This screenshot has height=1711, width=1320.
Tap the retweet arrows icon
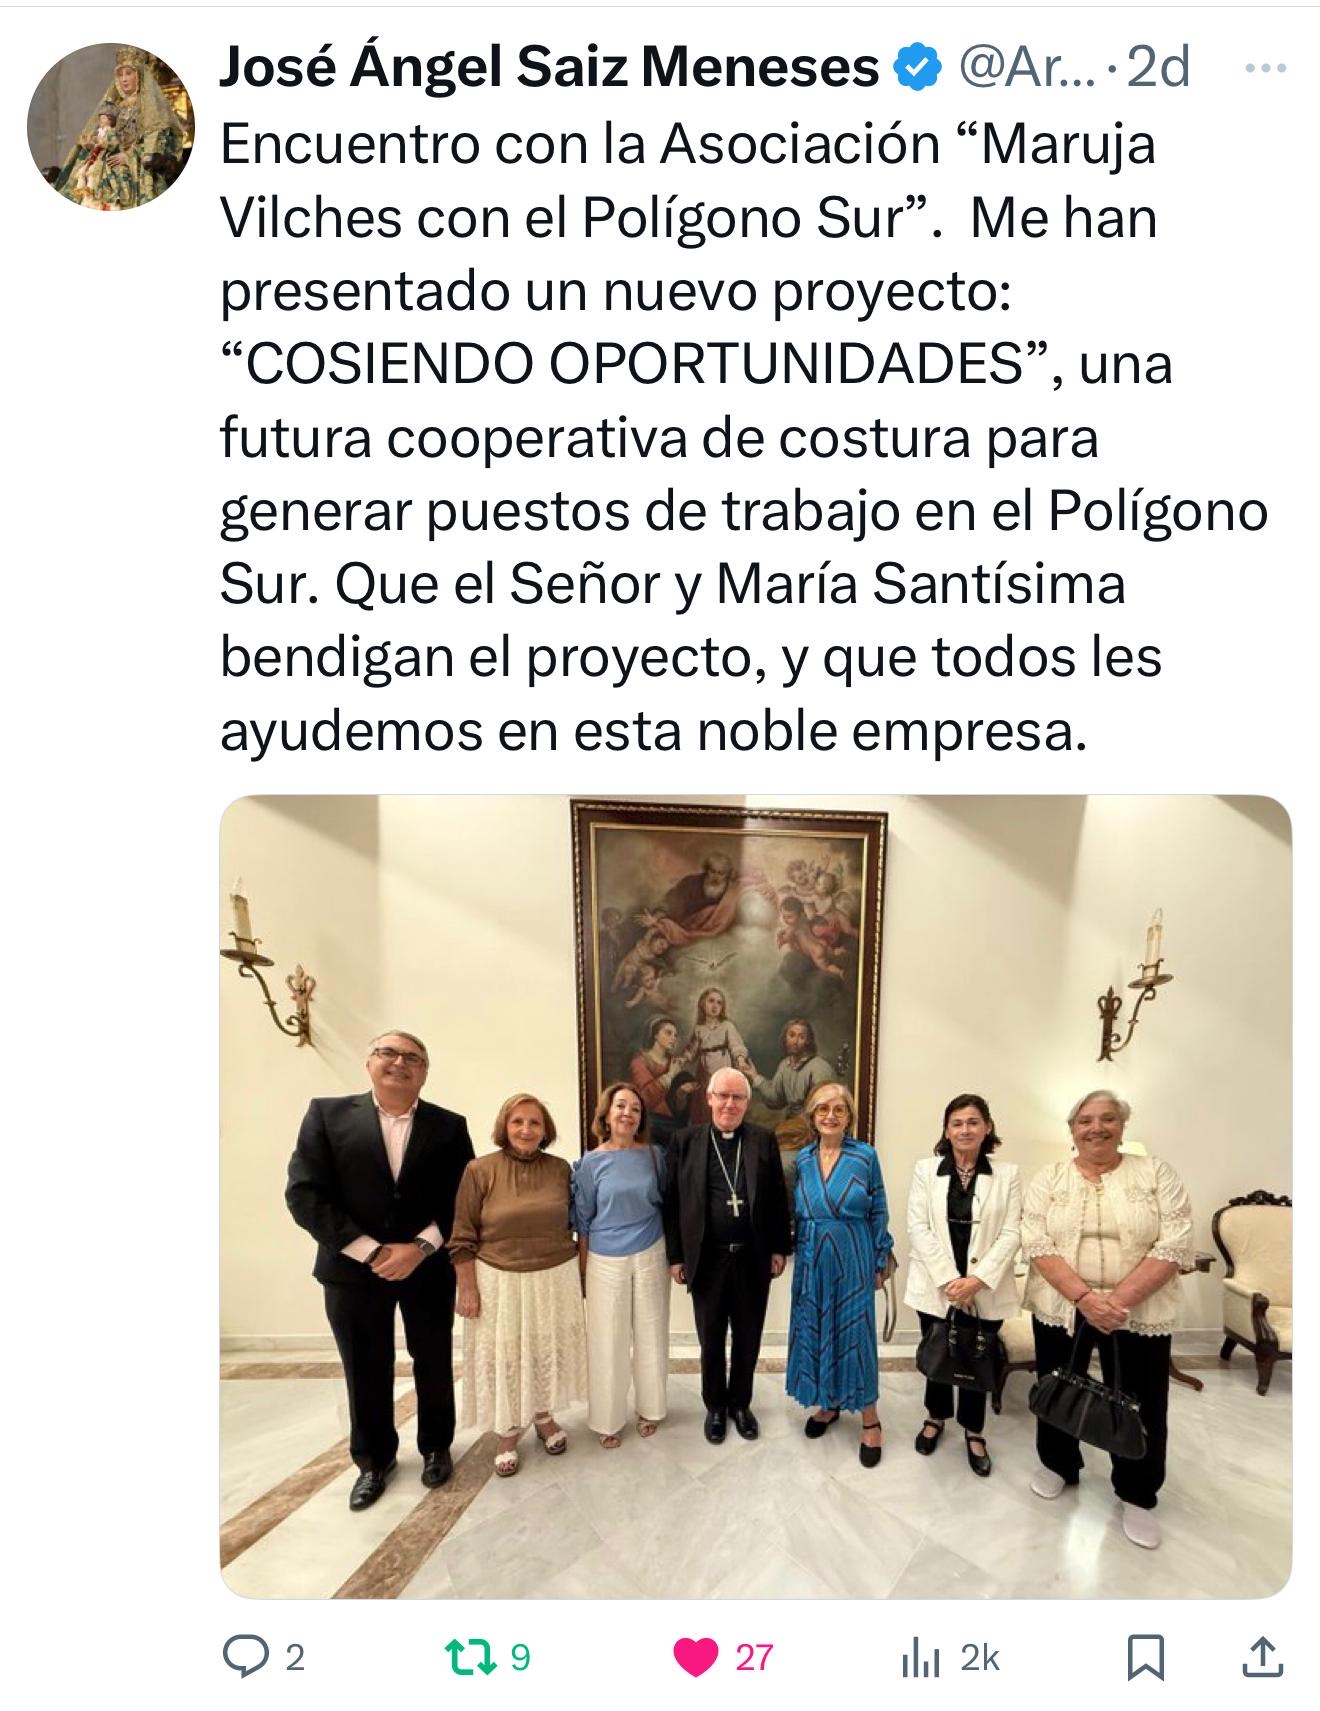[469, 1657]
